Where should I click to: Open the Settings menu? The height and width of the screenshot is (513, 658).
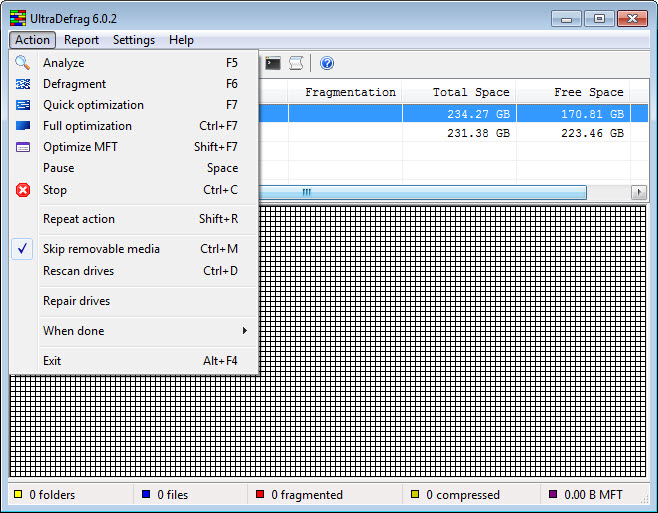tap(133, 40)
